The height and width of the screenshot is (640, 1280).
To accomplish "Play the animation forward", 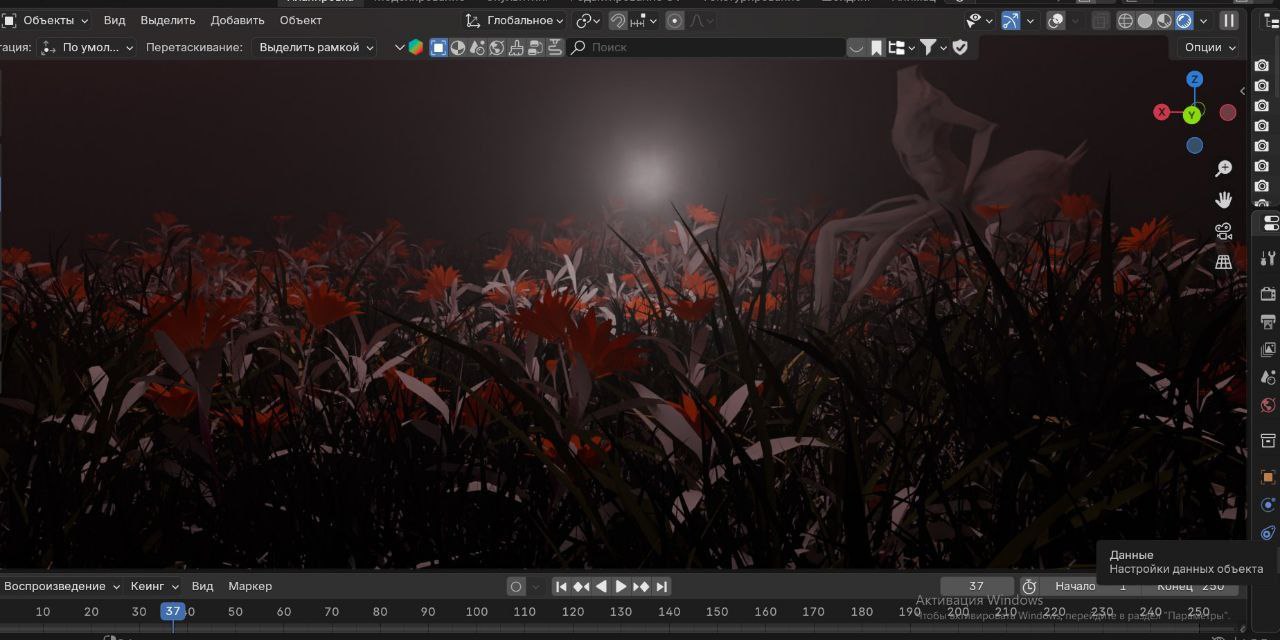I will point(621,586).
